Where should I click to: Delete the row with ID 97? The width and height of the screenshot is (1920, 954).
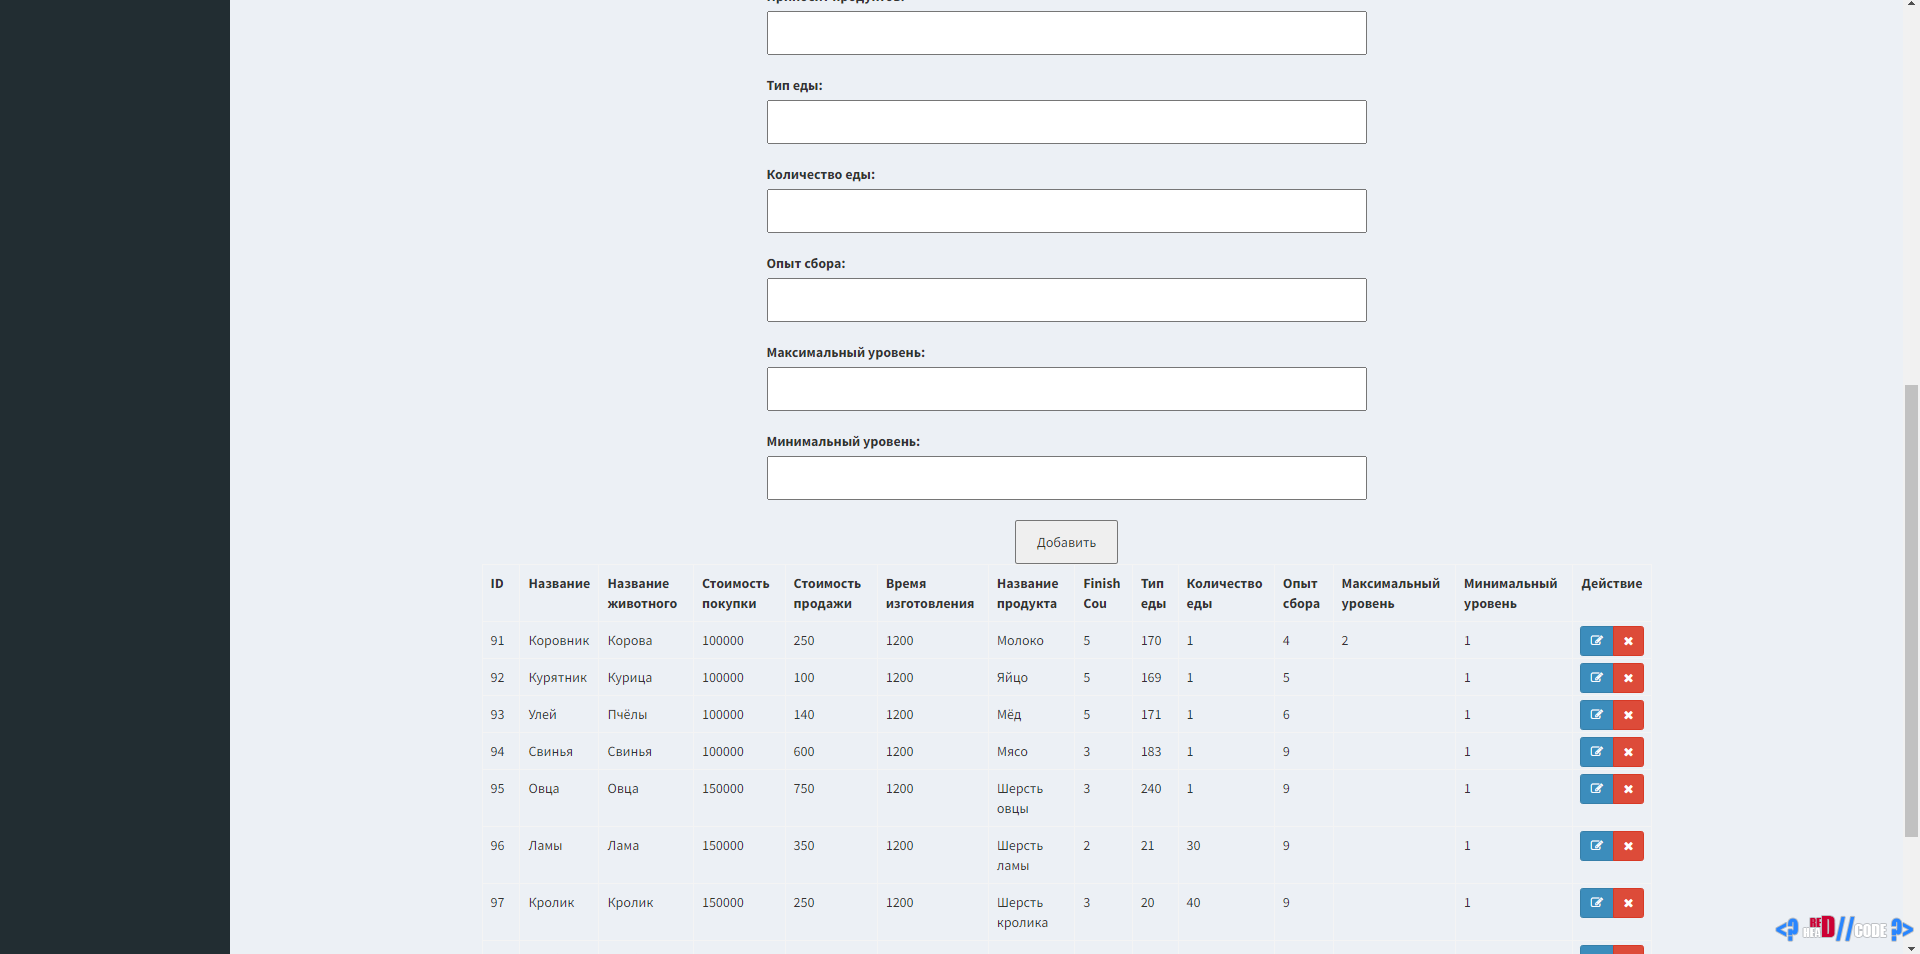point(1628,903)
